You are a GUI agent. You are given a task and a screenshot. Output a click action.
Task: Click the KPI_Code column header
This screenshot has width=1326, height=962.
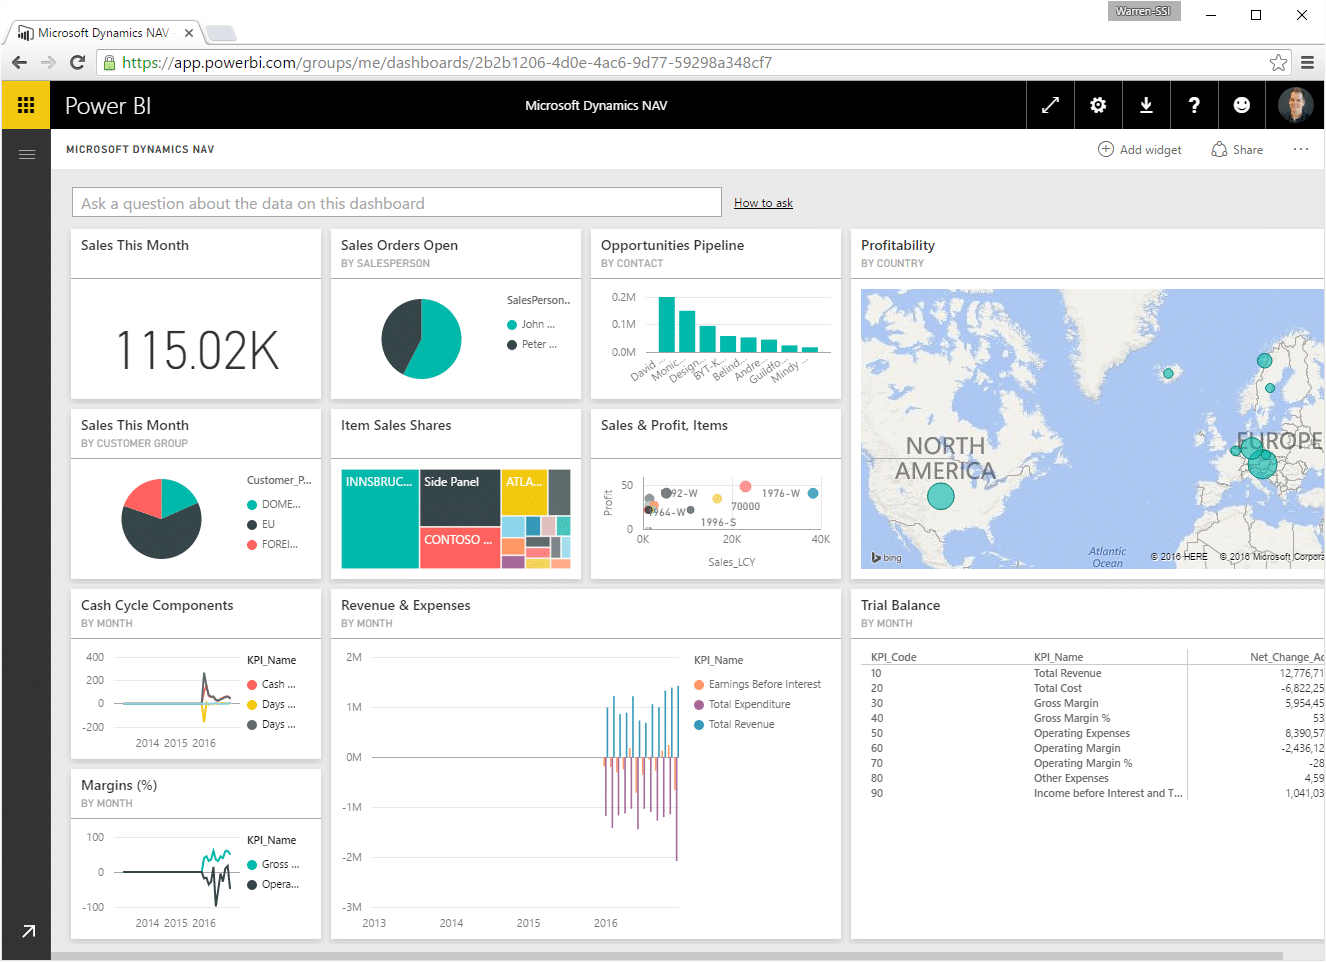(x=893, y=657)
